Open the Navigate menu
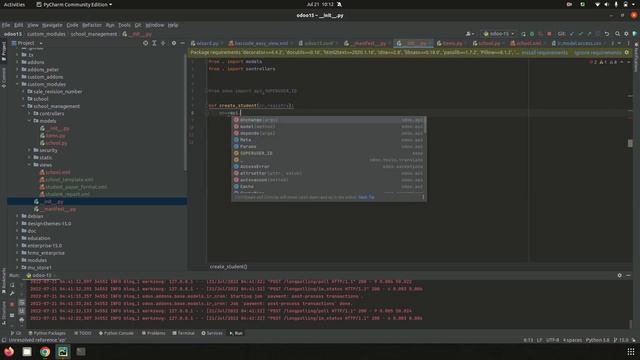Screen dimensions: 640x360 coord(52,25)
